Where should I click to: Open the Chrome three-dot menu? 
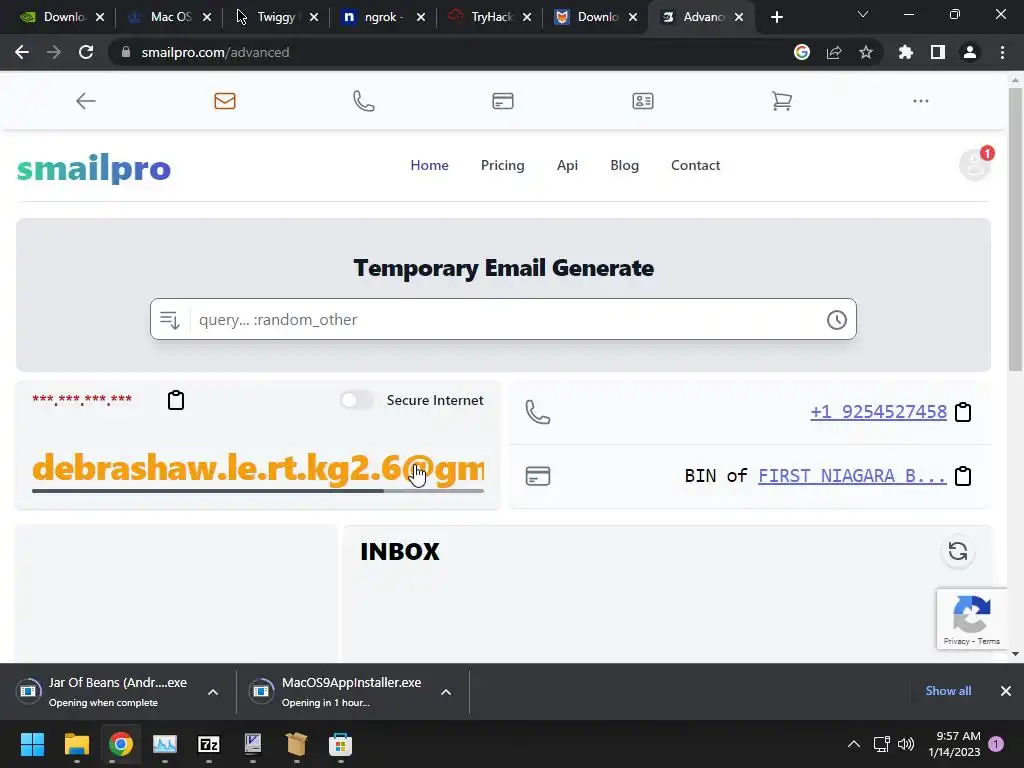coord(1002,52)
